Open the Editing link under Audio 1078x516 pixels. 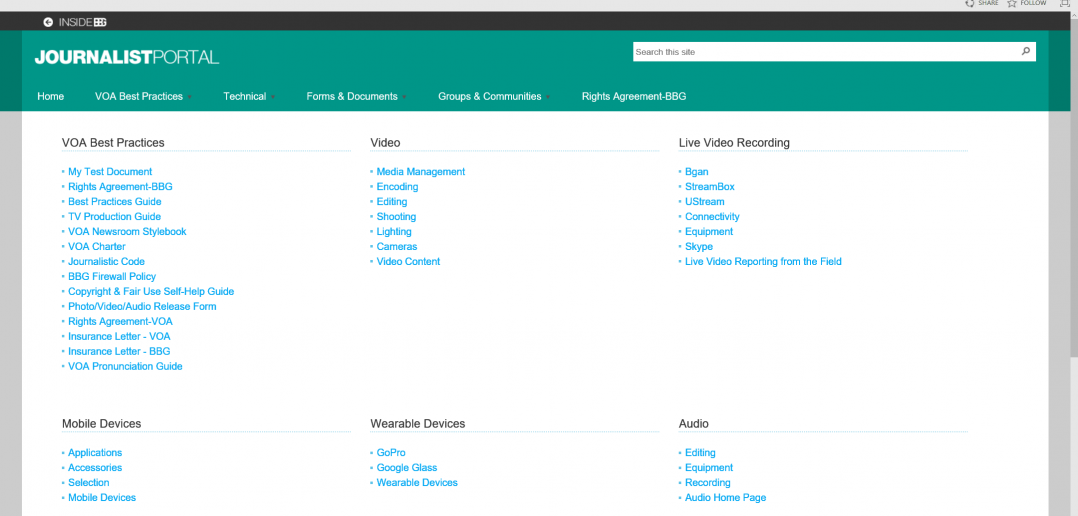coord(701,453)
